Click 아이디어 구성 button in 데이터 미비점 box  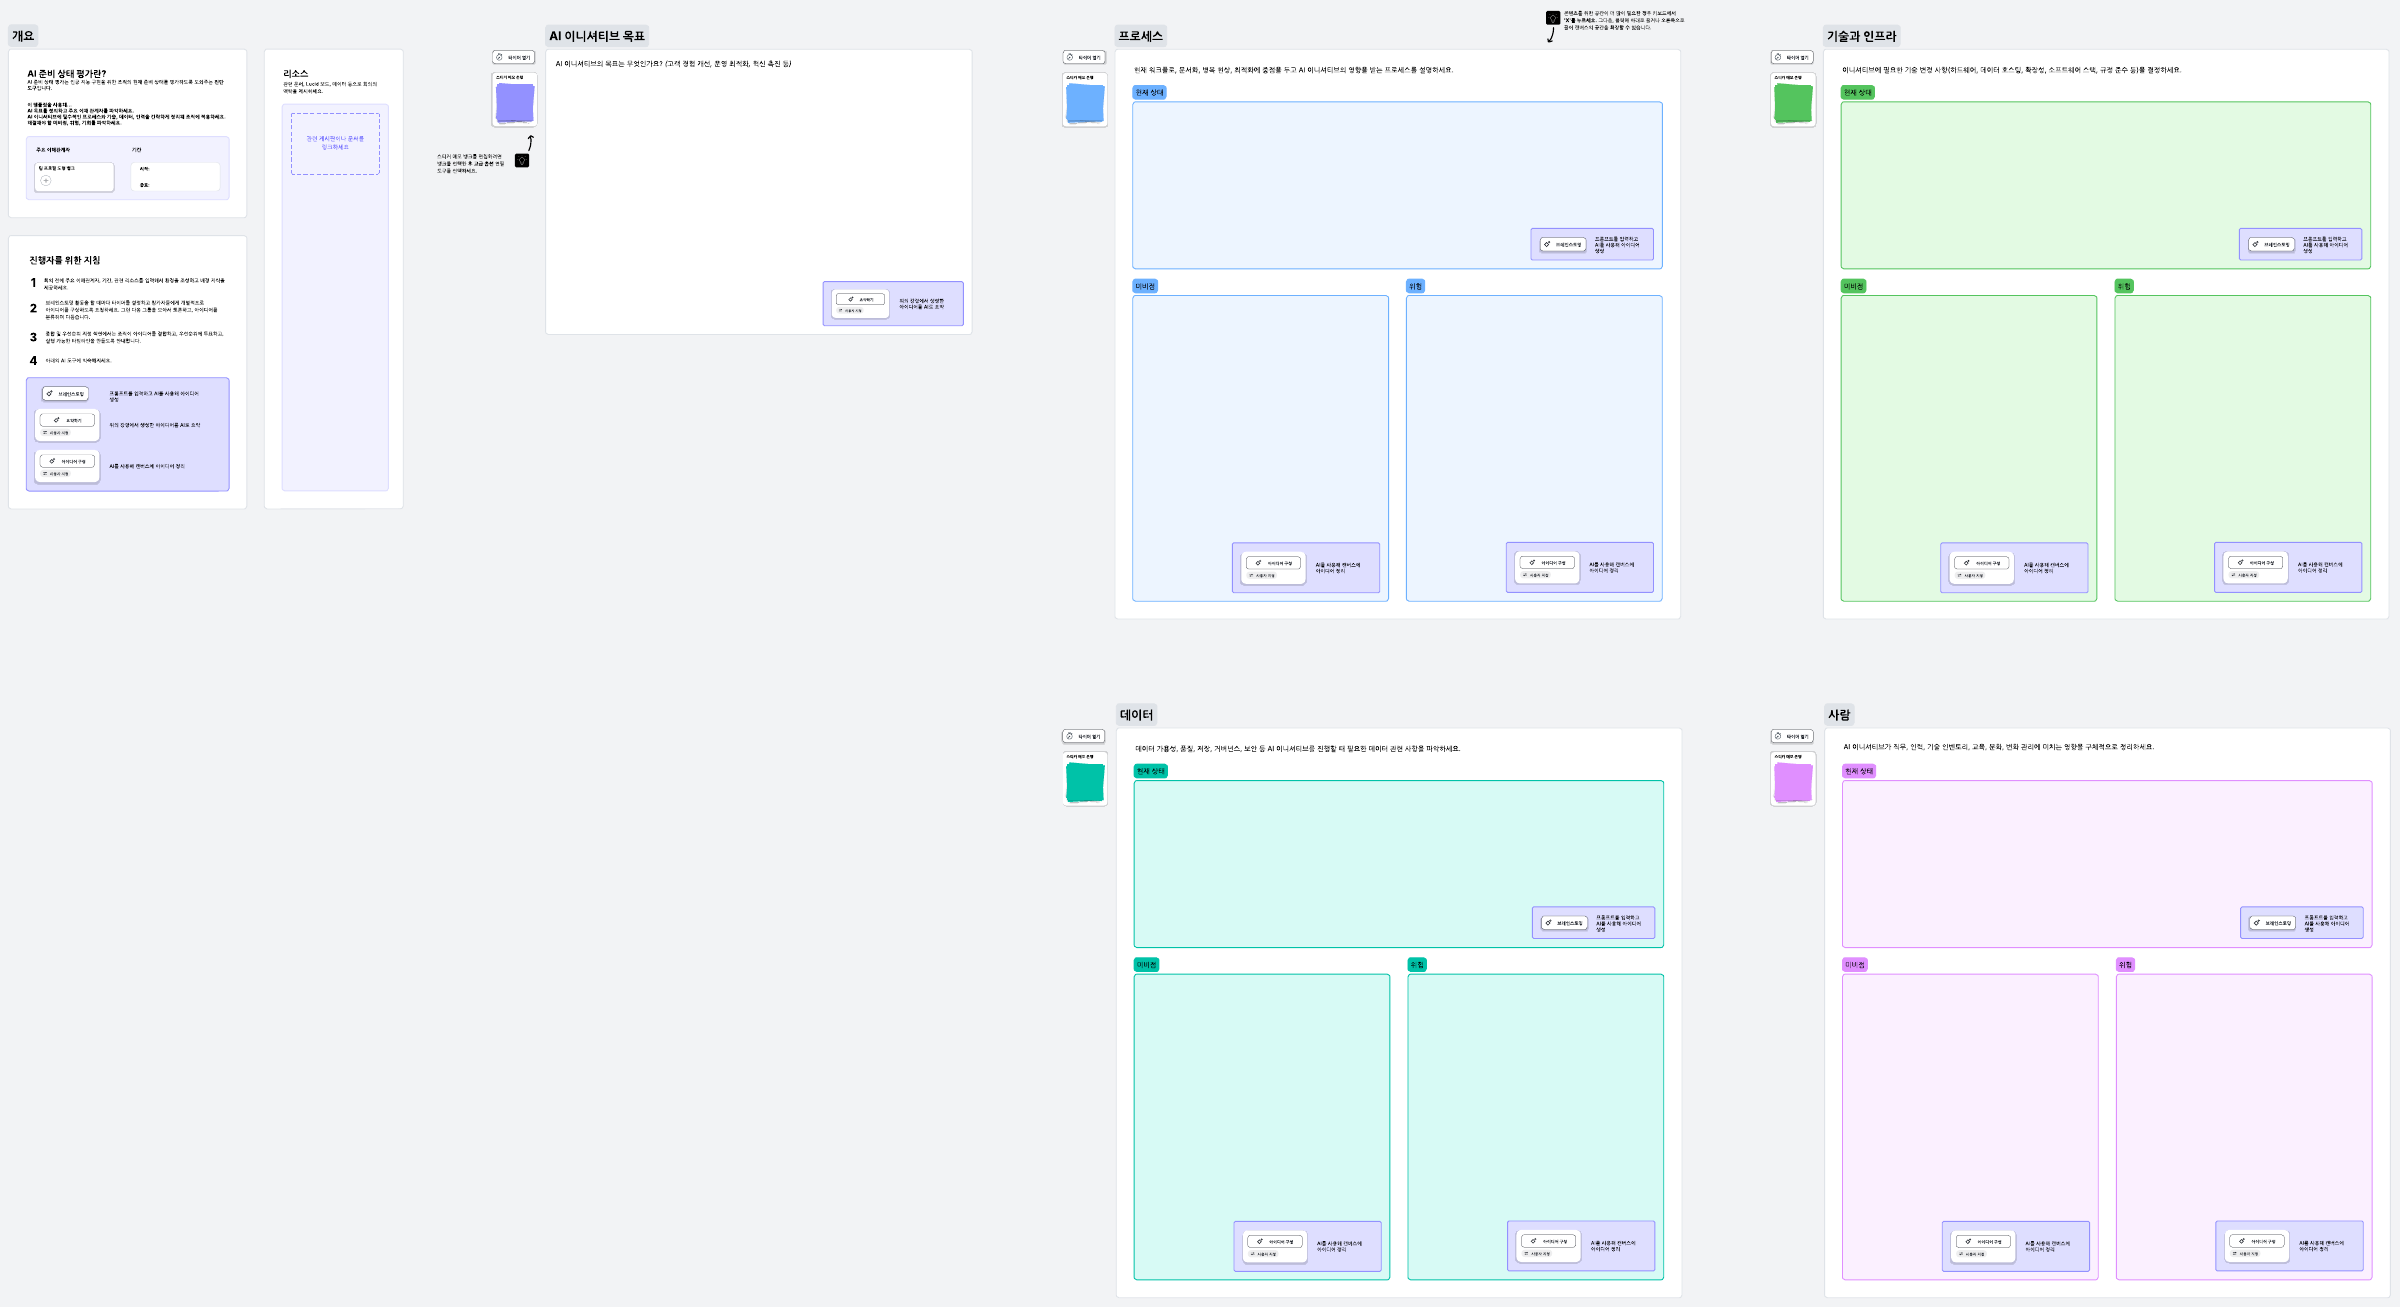point(1275,1242)
